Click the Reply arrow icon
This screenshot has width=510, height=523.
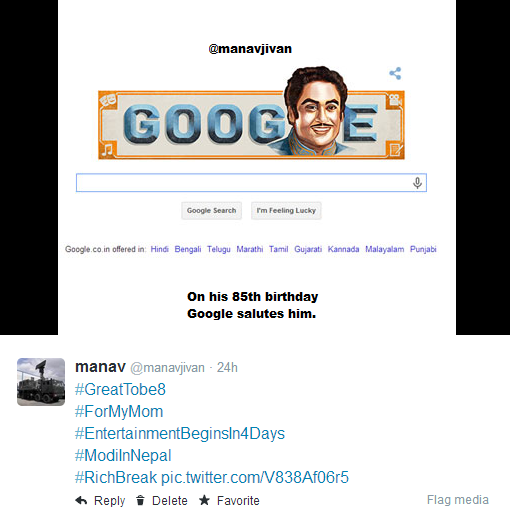pos(81,500)
